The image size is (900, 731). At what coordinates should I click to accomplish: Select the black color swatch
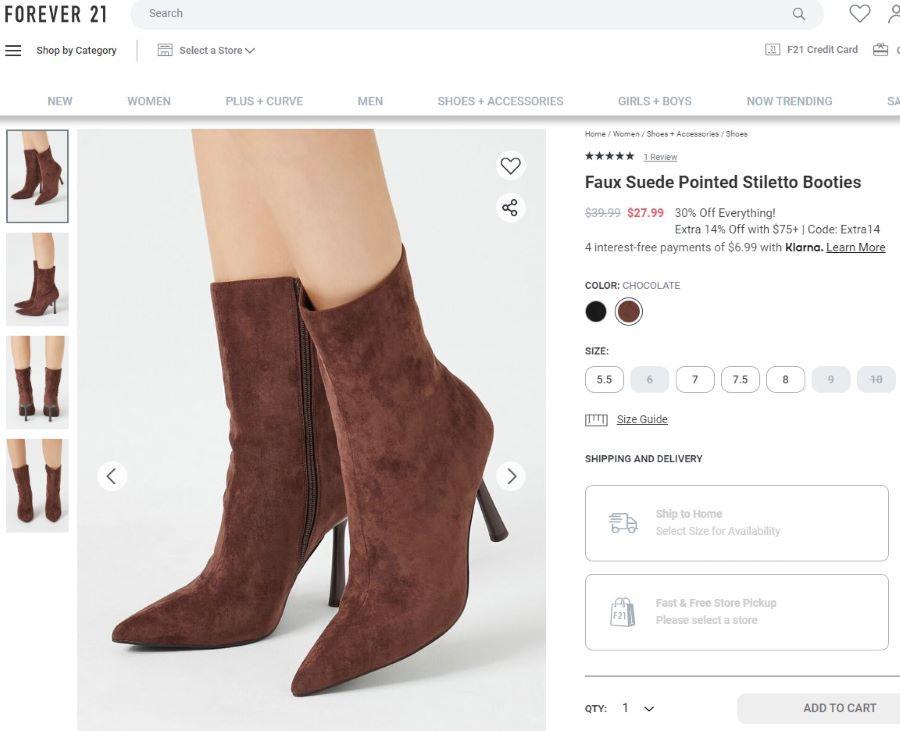point(596,311)
